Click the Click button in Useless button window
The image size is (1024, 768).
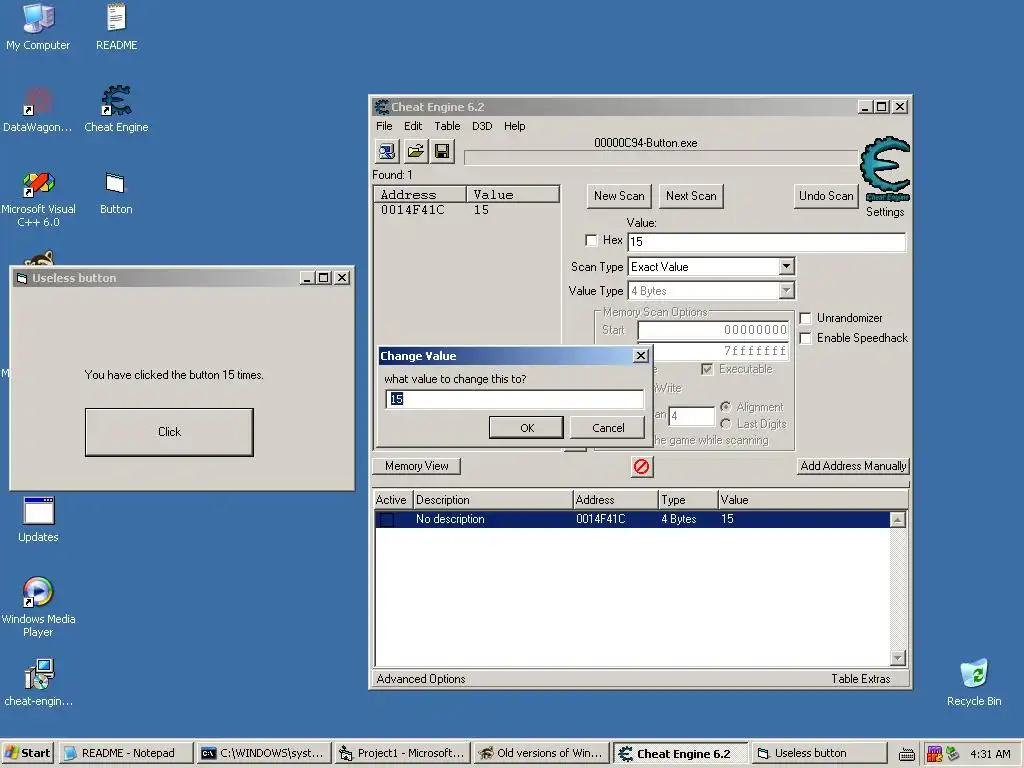click(x=169, y=432)
